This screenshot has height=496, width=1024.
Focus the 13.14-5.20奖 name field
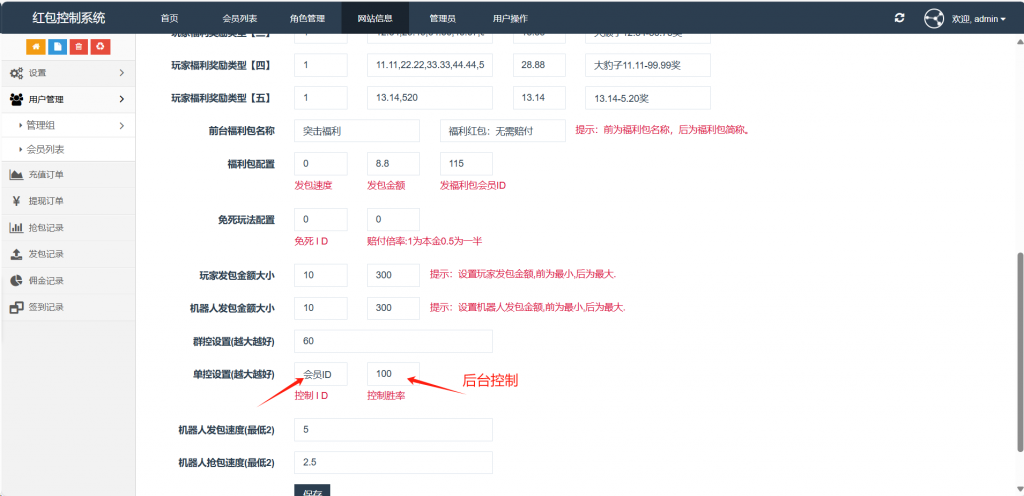[x=648, y=98]
